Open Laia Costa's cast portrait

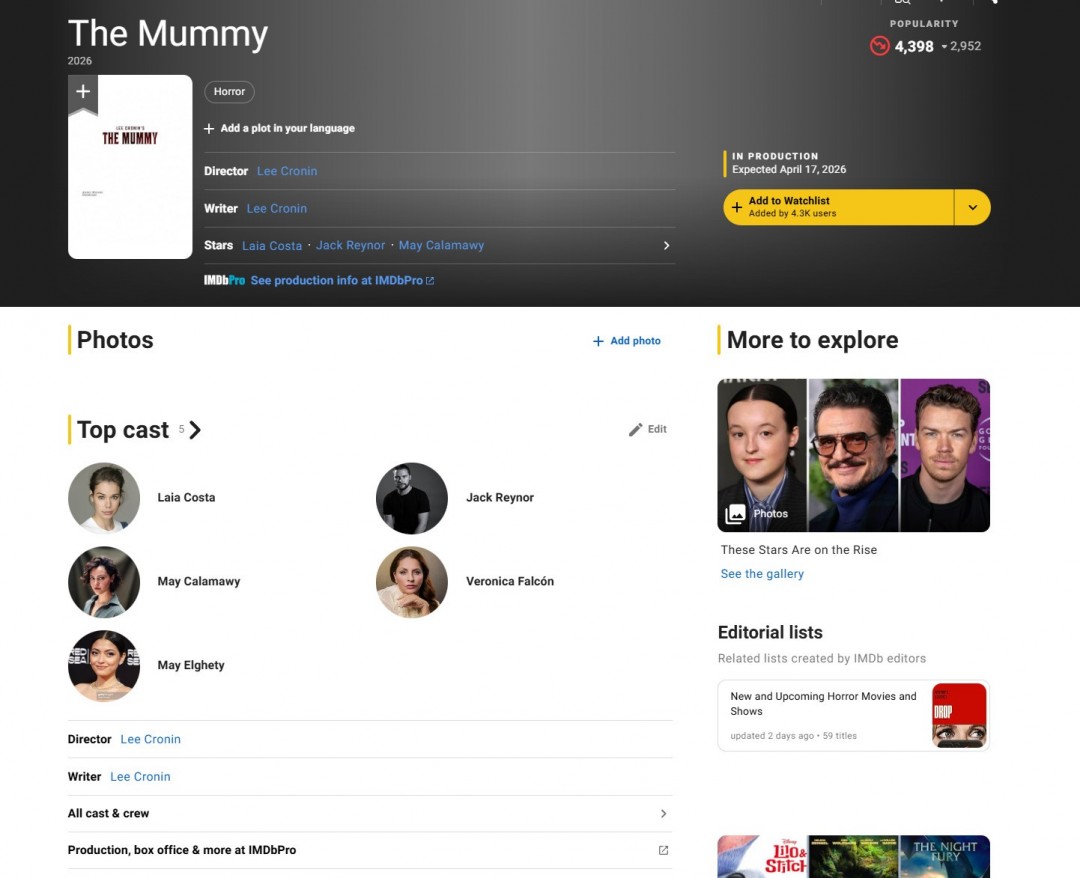point(104,498)
